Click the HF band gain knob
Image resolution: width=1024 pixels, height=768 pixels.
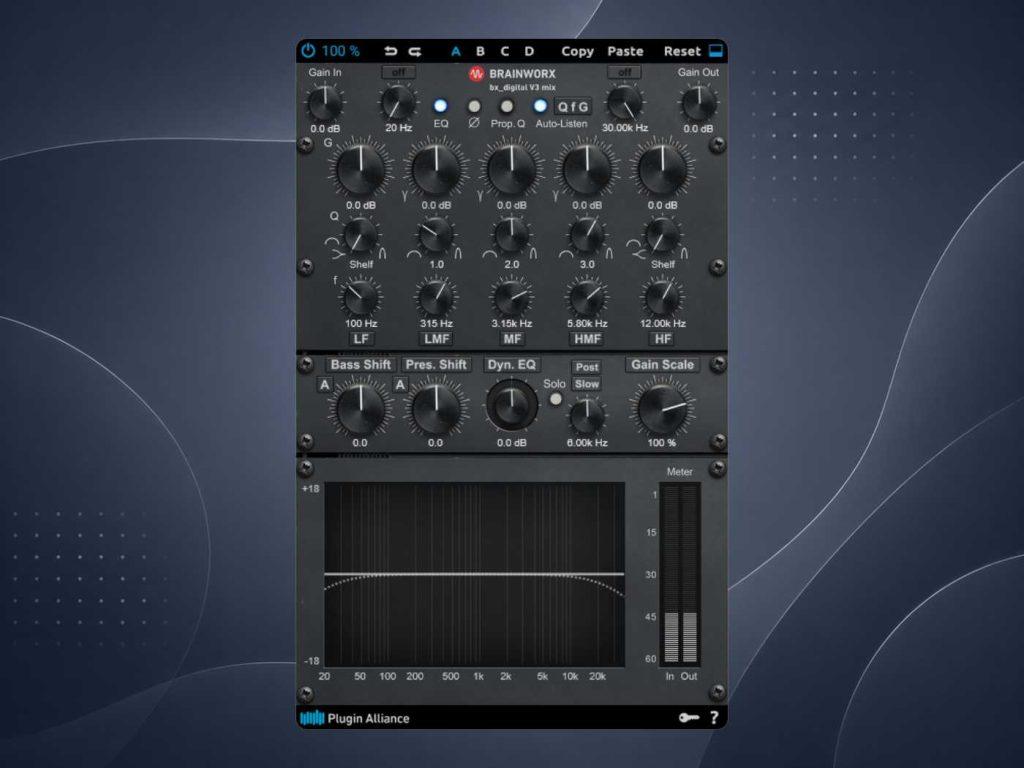[662, 169]
